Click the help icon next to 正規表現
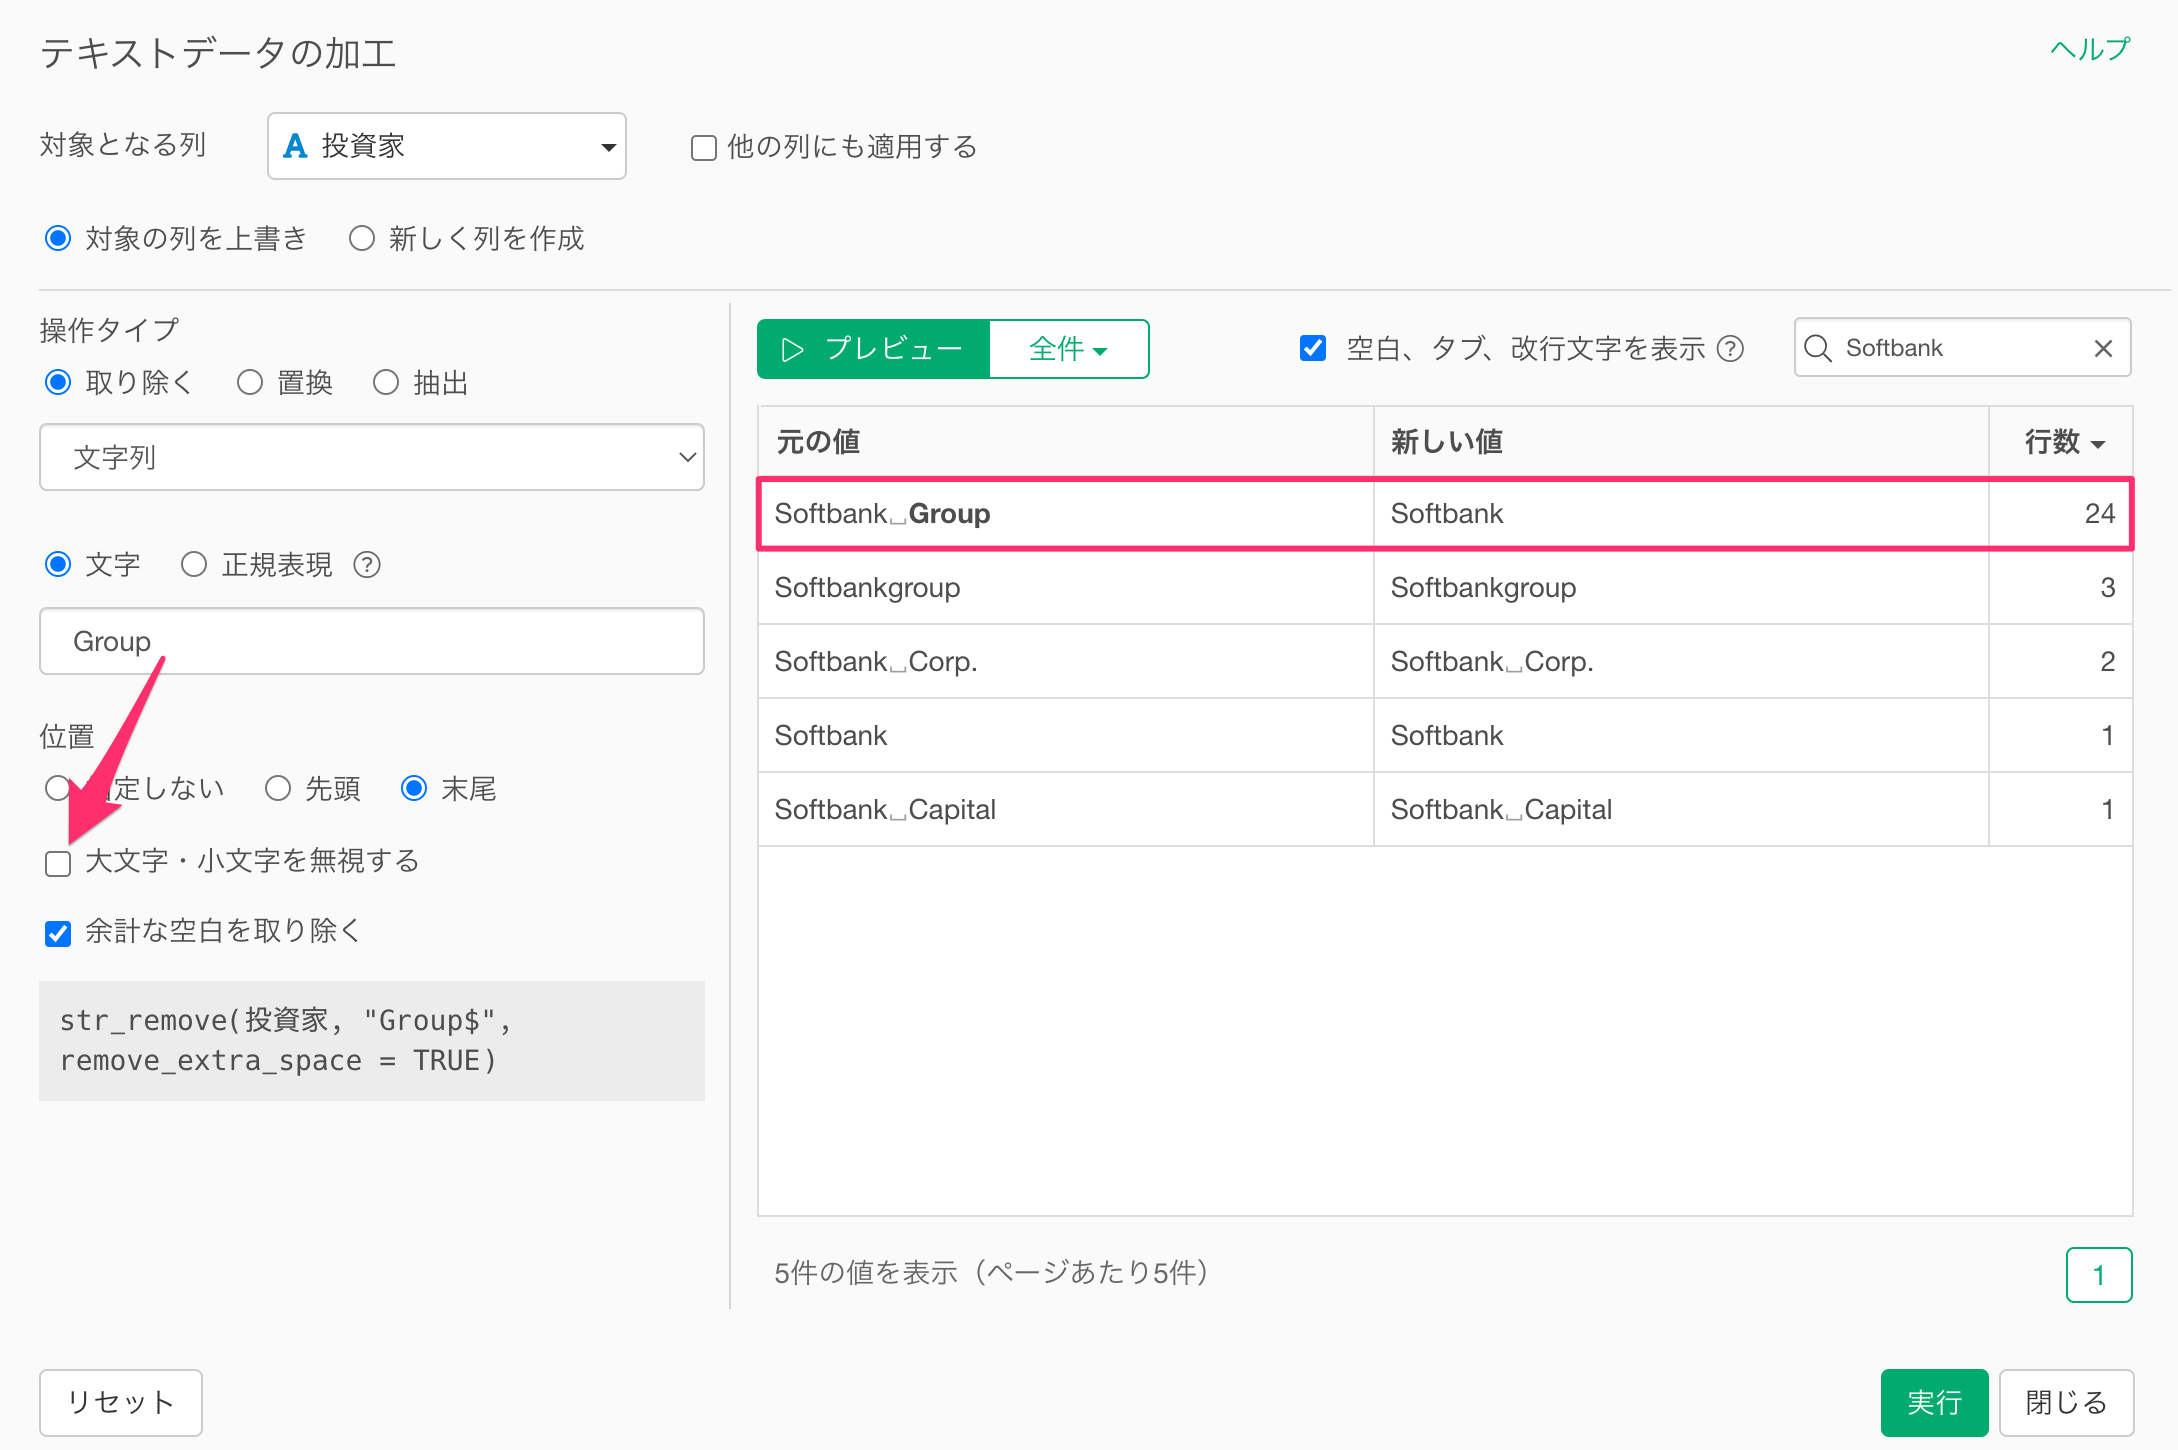 [x=367, y=565]
